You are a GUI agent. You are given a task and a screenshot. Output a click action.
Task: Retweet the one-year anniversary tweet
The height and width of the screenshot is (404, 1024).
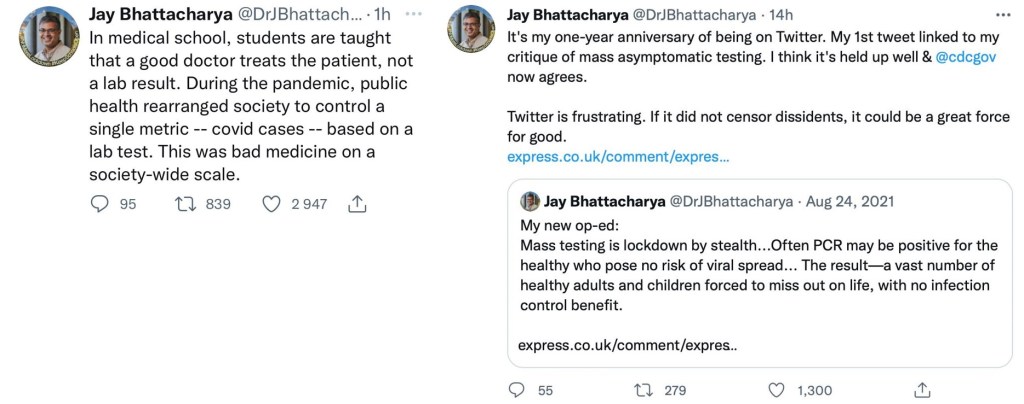coord(646,390)
